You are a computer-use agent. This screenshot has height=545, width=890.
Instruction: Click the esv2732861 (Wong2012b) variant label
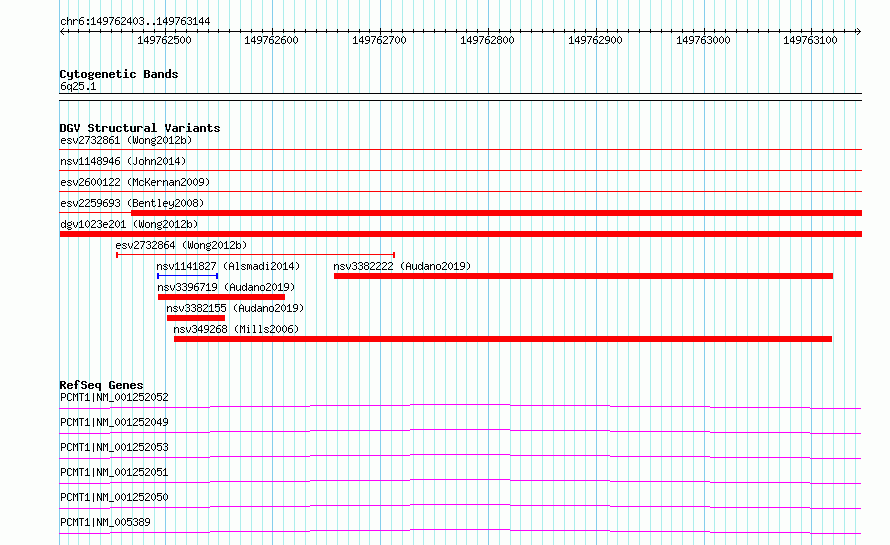pyautogui.click(x=126, y=140)
